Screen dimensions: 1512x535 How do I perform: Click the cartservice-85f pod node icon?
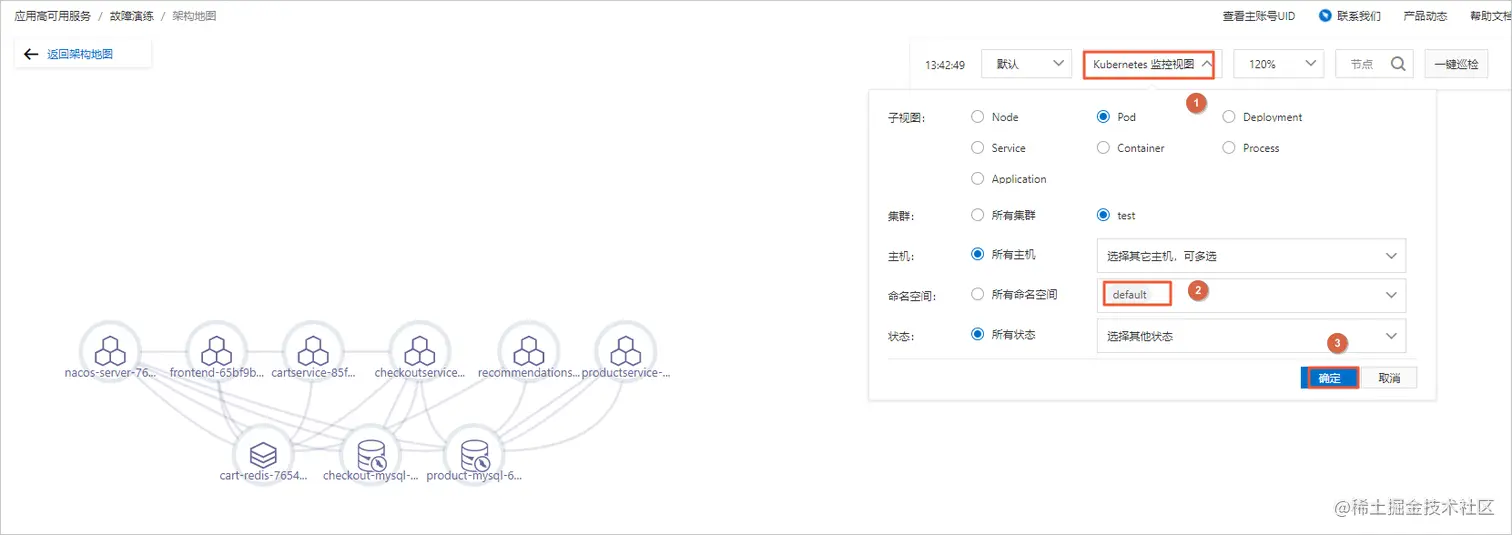(x=314, y=351)
